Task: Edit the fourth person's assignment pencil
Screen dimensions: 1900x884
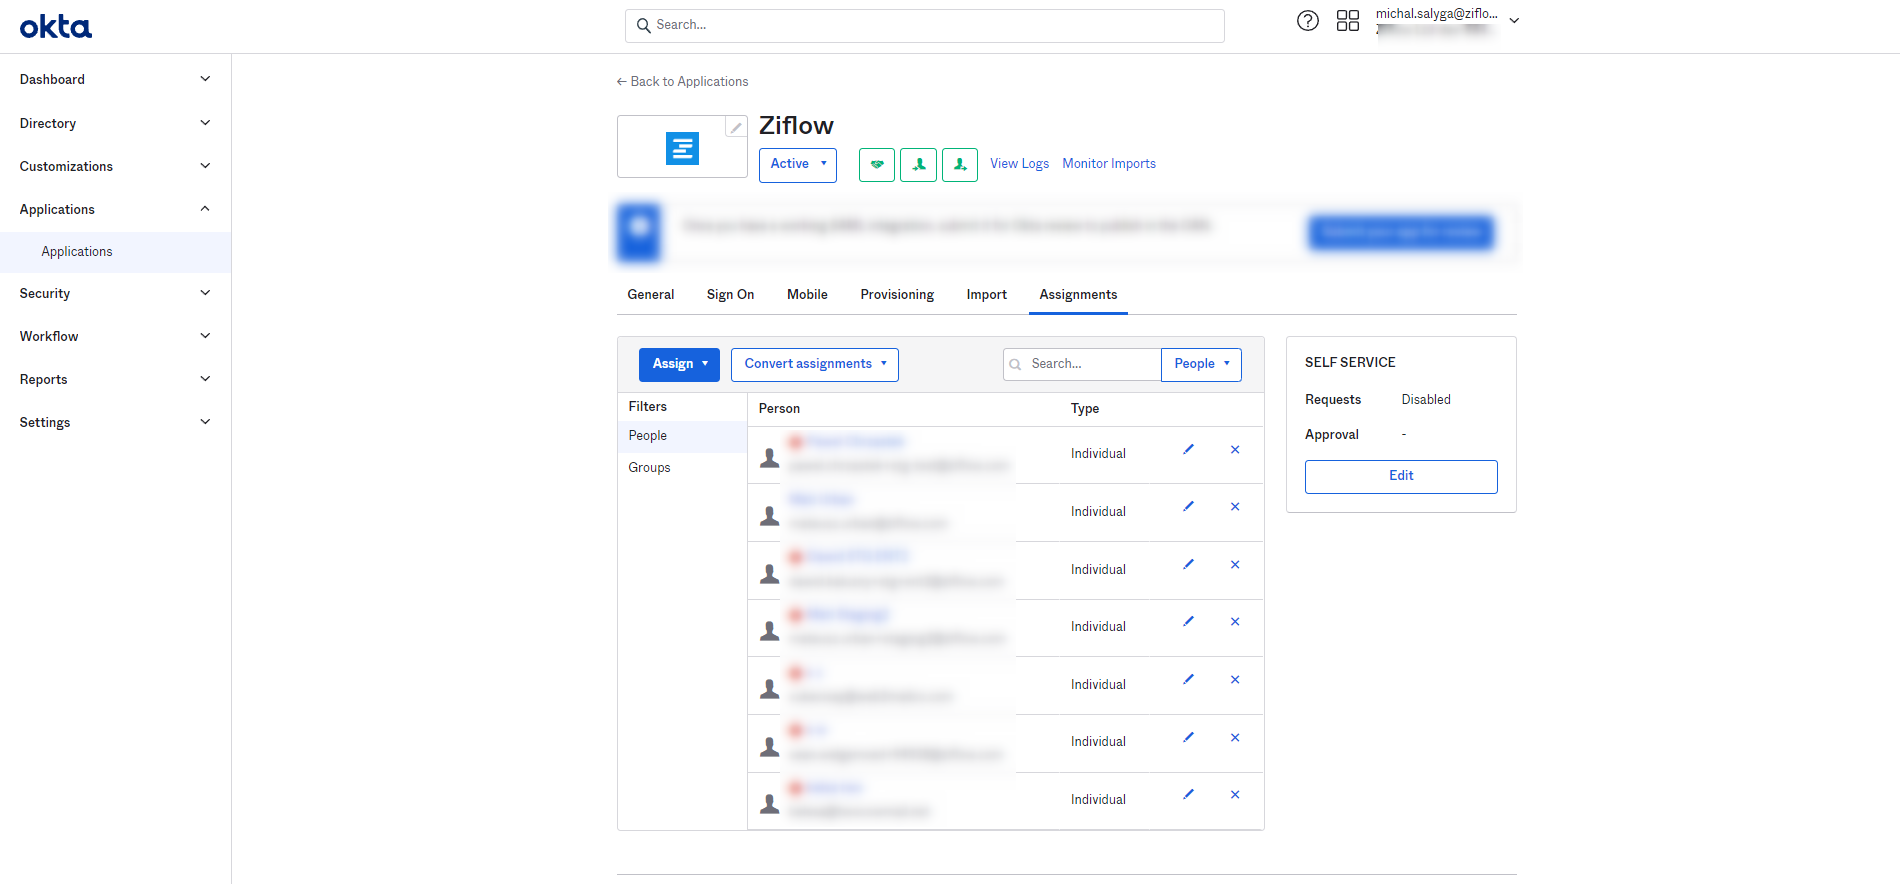Action: click(x=1188, y=622)
